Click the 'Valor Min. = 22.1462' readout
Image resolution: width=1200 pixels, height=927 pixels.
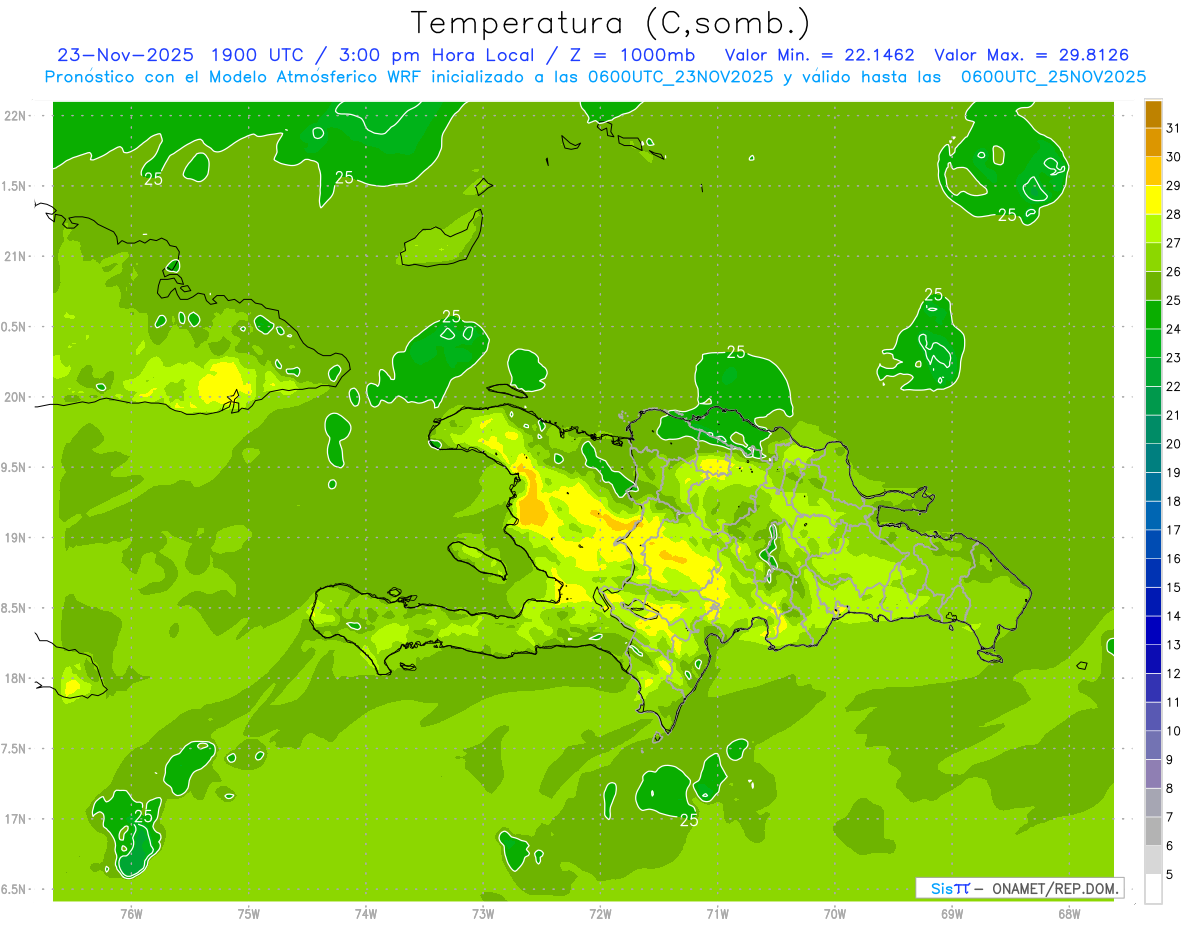click(x=820, y=55)
